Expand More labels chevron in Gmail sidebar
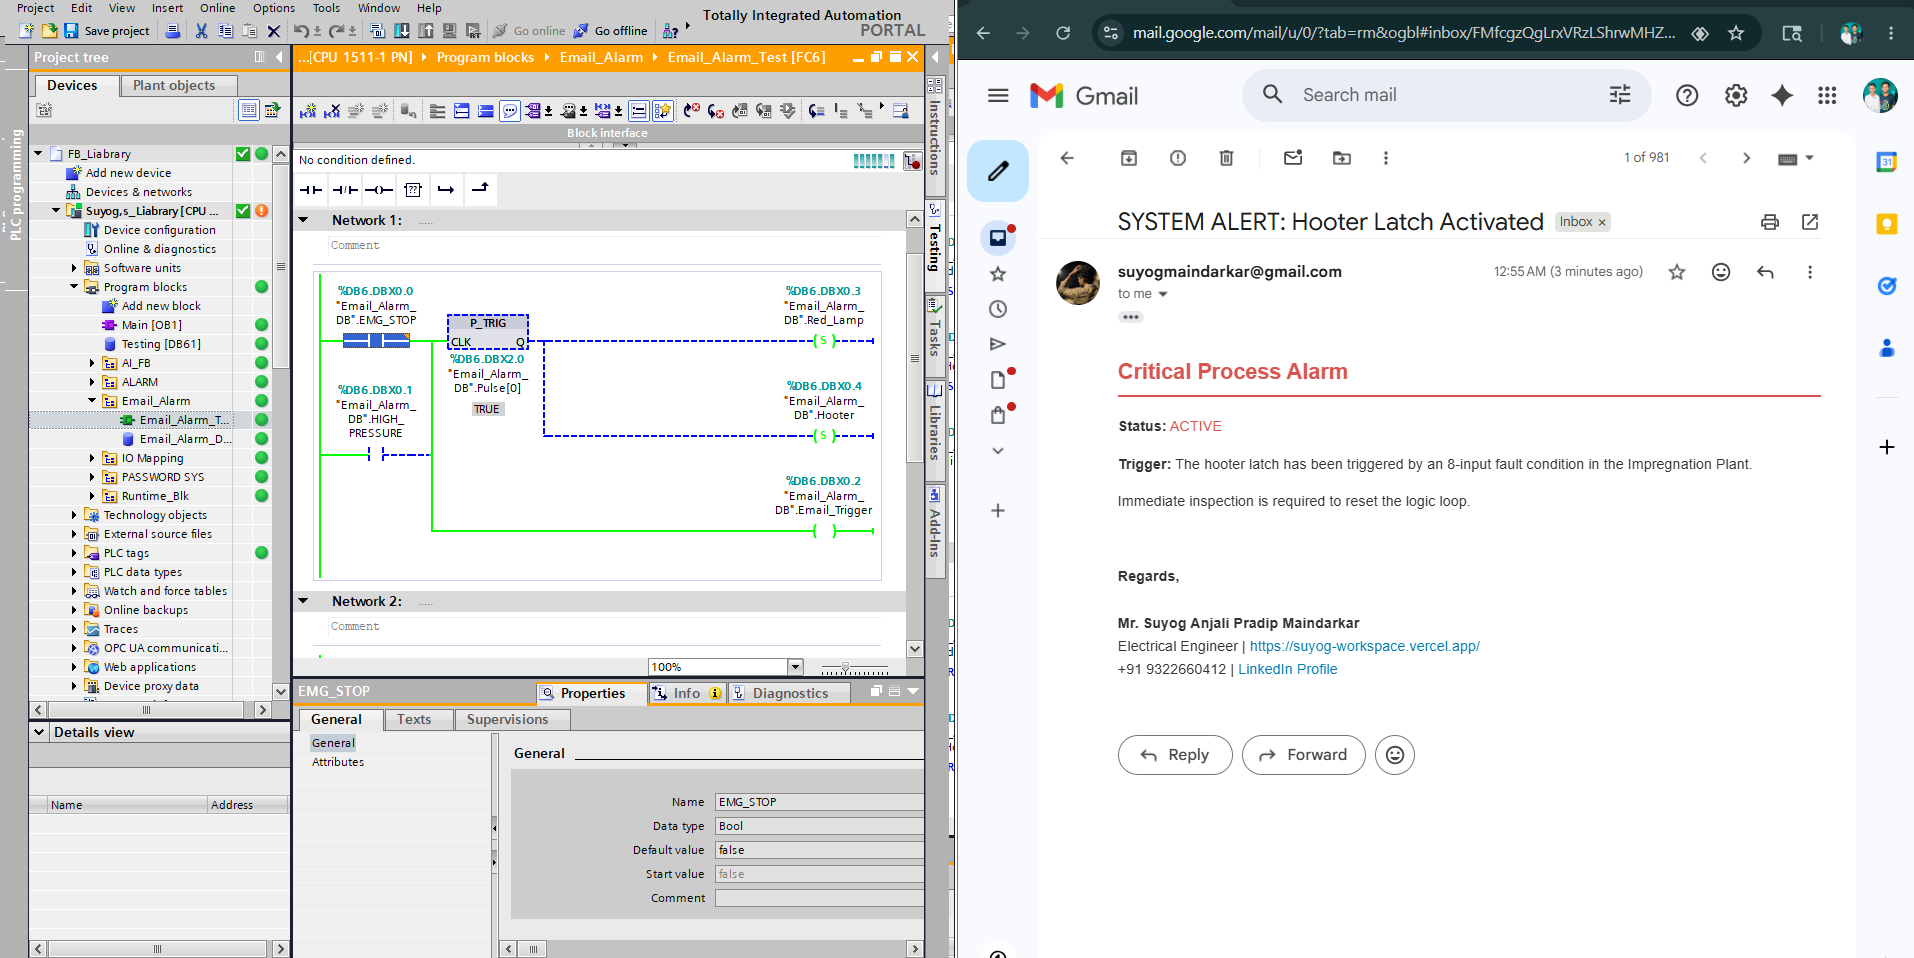Image resolution: width=1914 pixels, height=958 pixels. click(998, 451)
